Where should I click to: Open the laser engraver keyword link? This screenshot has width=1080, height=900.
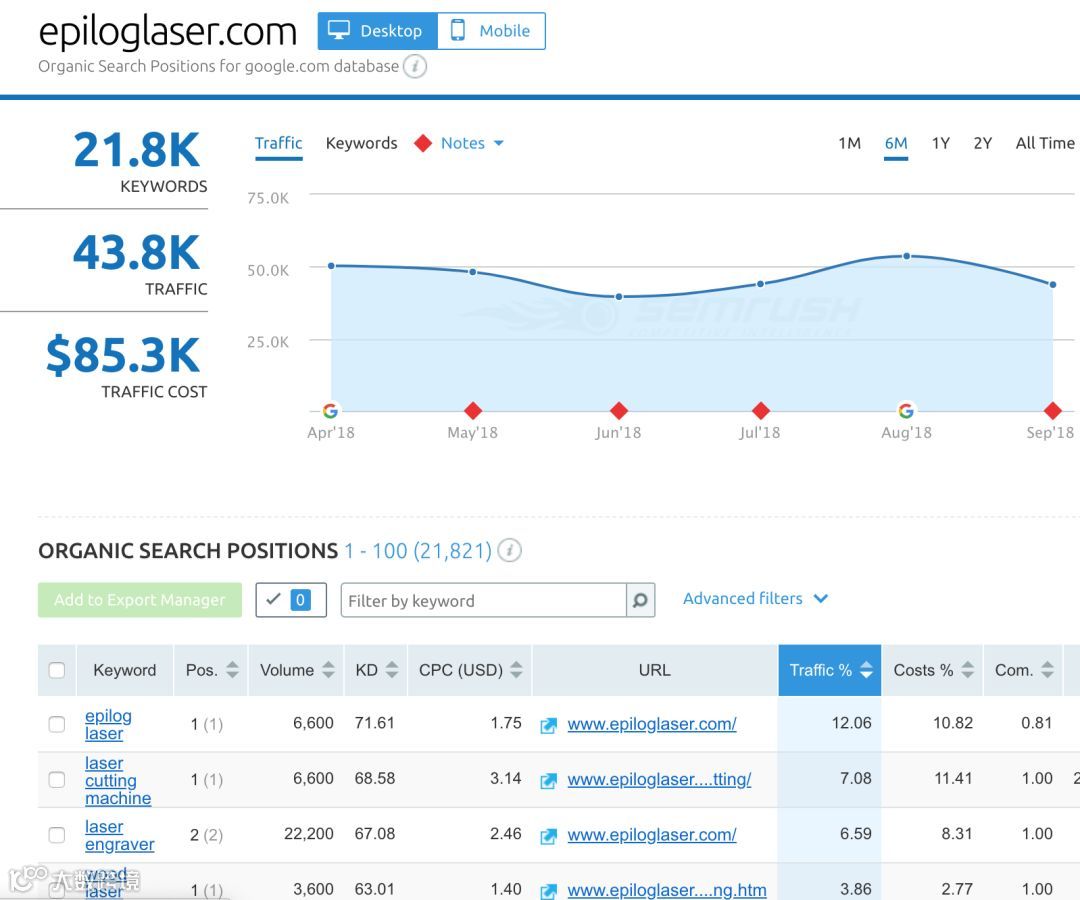pyautogui.click(x=119, y=835)
